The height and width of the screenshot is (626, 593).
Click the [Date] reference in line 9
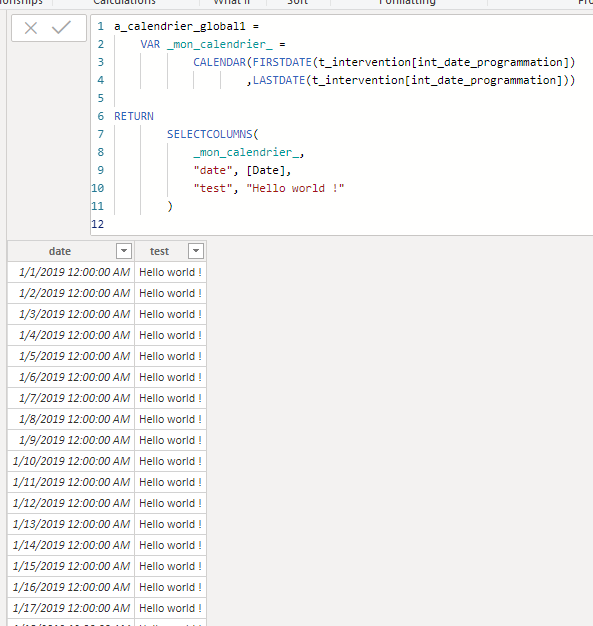tap(266, 170)
